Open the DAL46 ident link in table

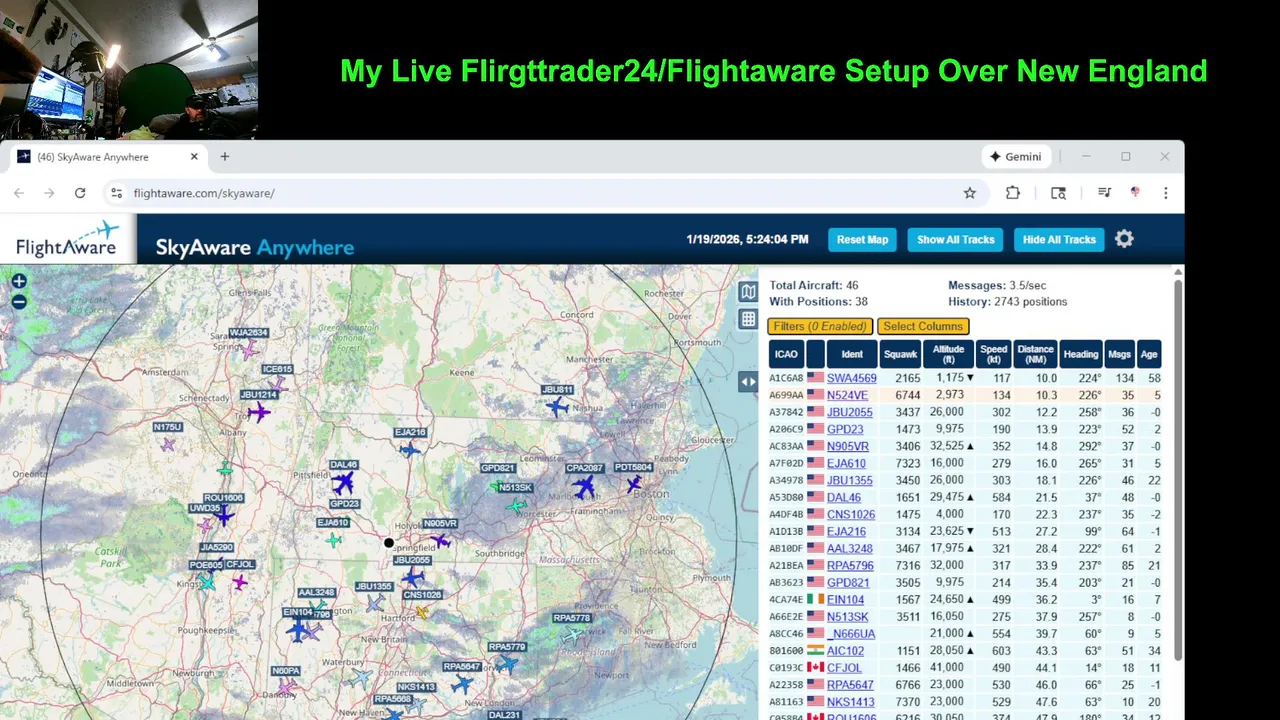843,497
